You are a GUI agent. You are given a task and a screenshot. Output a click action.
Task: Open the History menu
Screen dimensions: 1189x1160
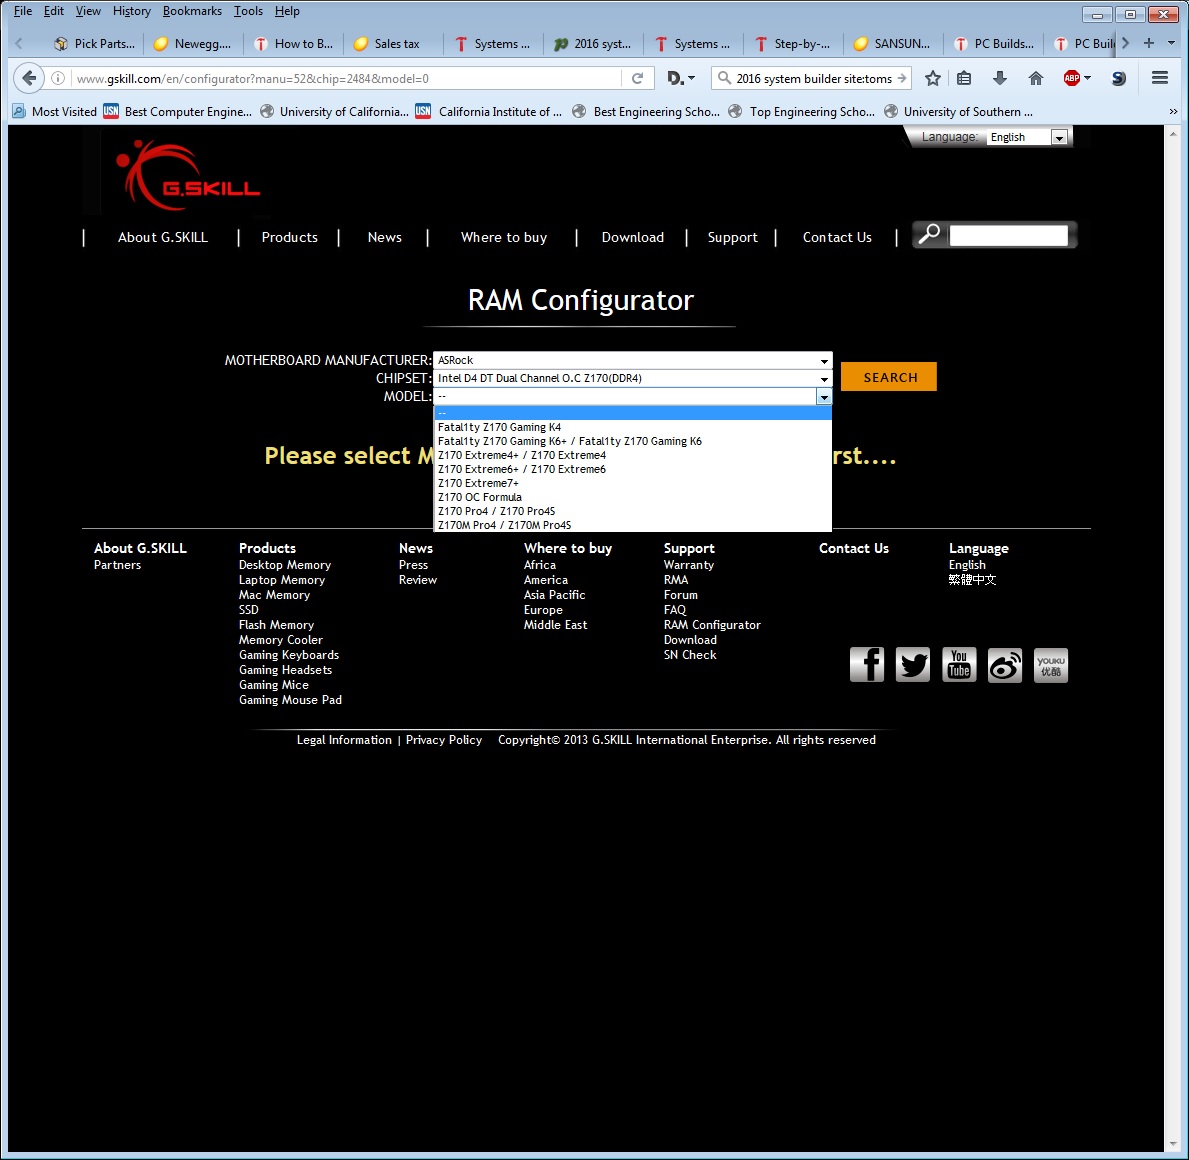[x=132, y=11]
